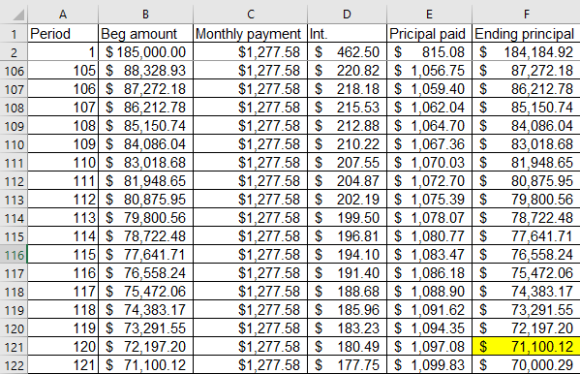Click ending principal cell showing 70,000.29
The image size is (580, 374).
click(x=526, y=365)
